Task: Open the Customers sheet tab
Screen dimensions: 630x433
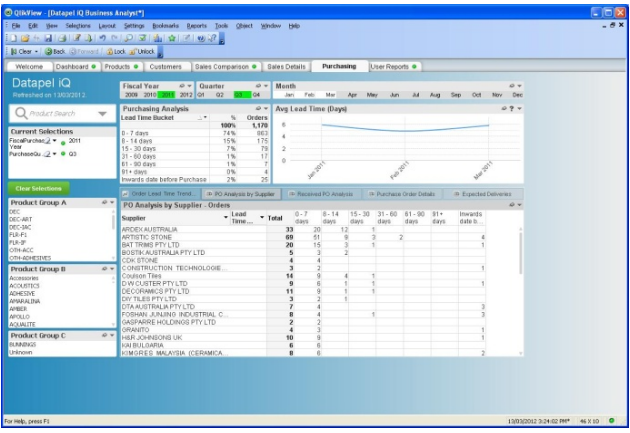Action: point(166,67)
